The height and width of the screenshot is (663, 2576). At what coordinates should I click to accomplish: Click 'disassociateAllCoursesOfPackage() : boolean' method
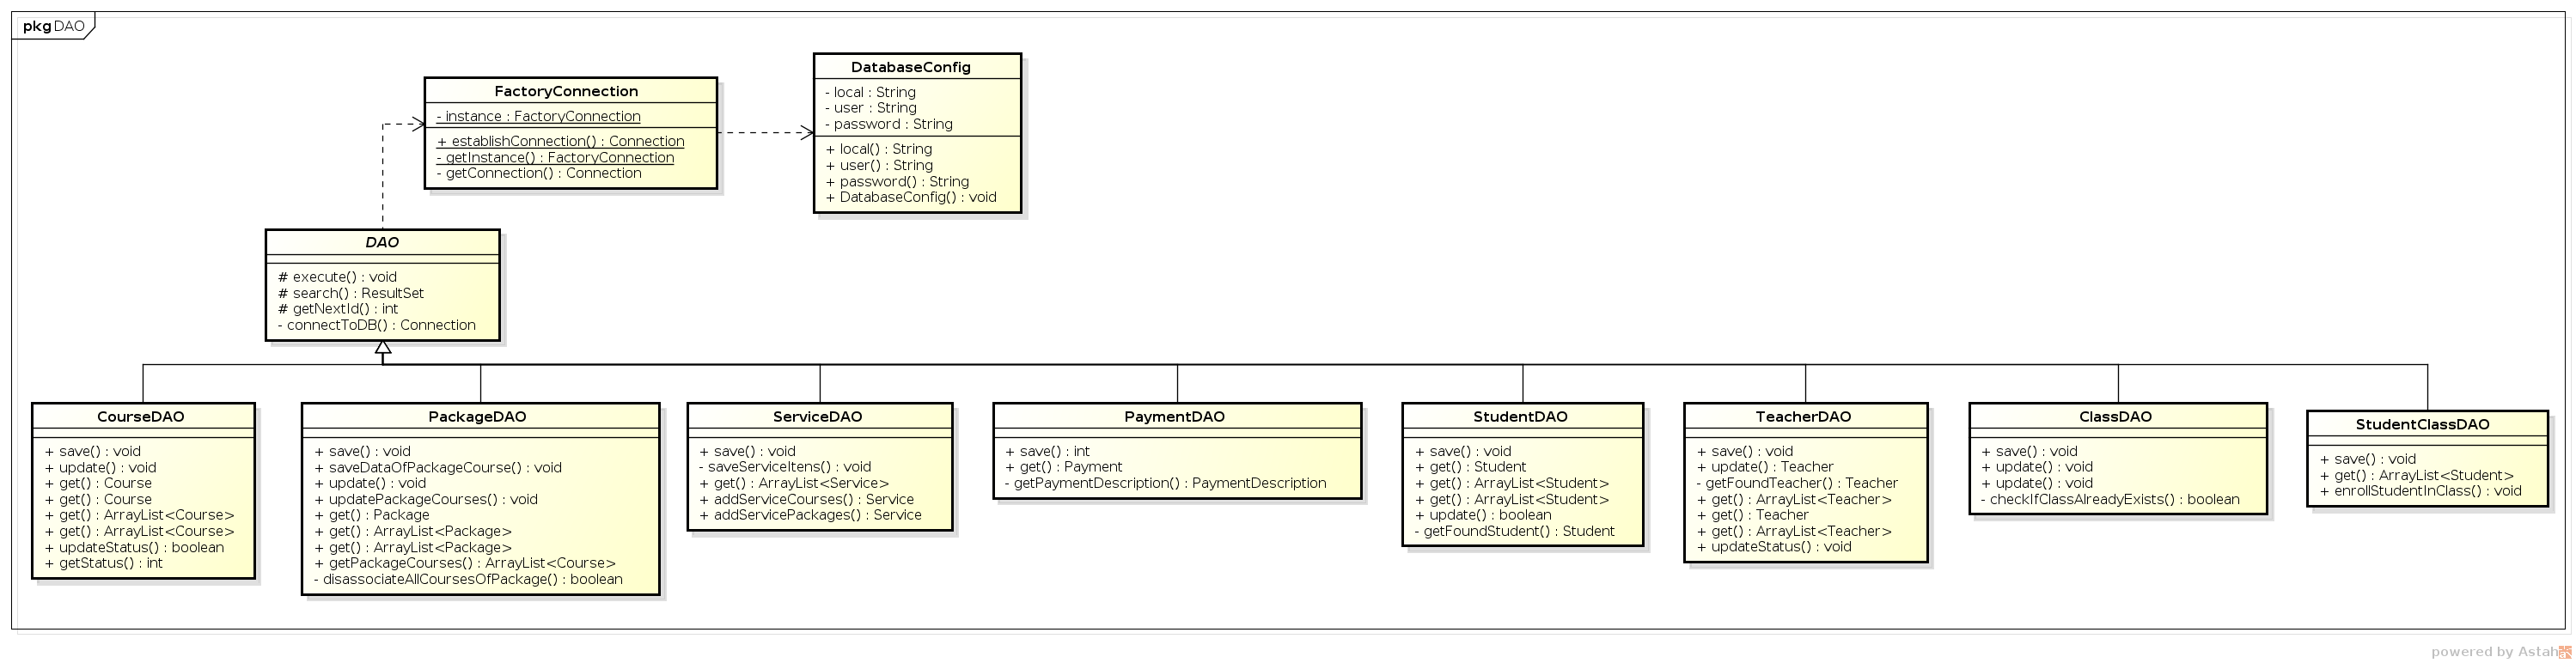click(x=468, y=580)
